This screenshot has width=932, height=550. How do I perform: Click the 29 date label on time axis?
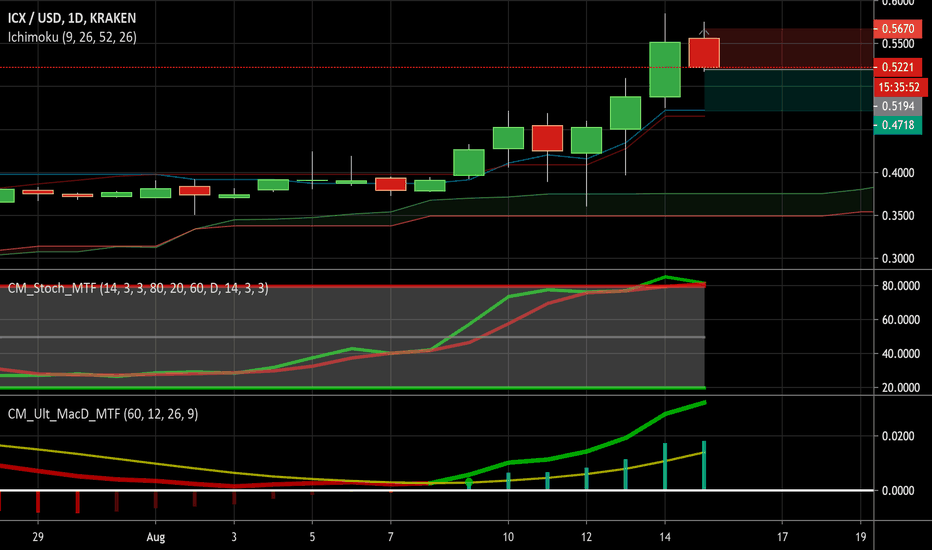38,537
